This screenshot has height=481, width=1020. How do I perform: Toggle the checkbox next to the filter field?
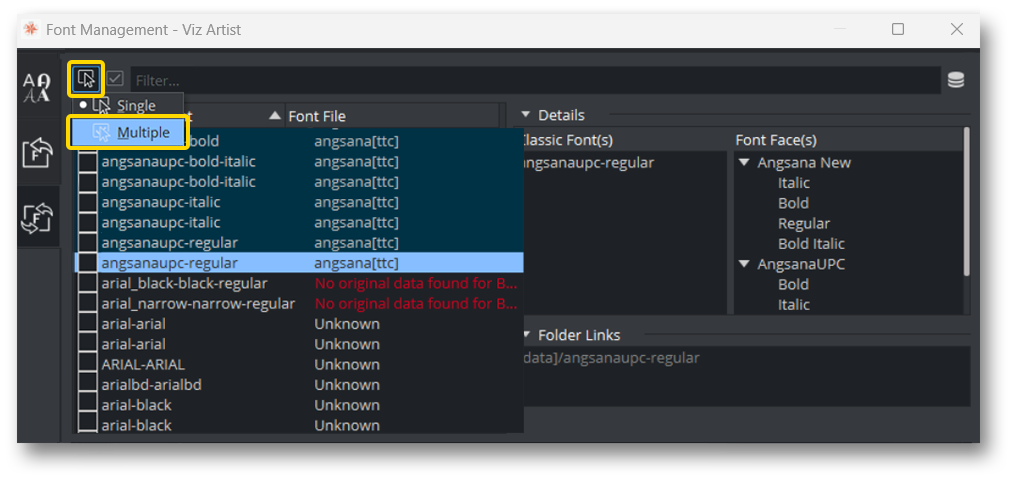116,79
